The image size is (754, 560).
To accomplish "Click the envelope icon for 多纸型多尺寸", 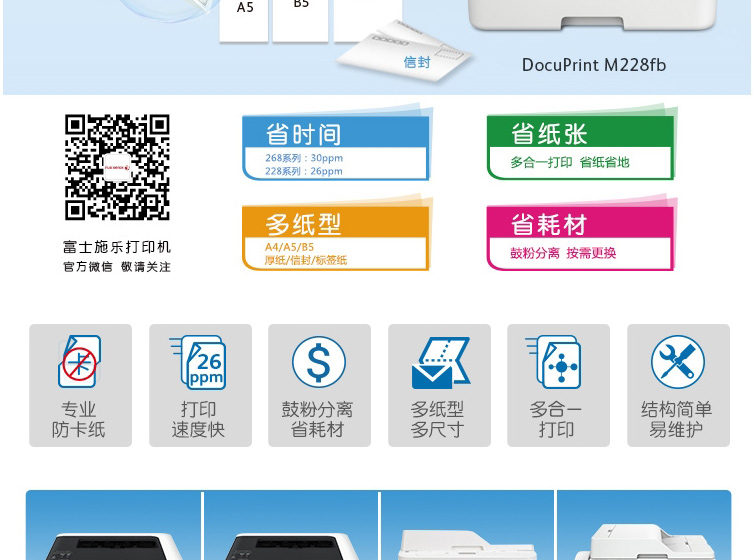I will (440, 363).
